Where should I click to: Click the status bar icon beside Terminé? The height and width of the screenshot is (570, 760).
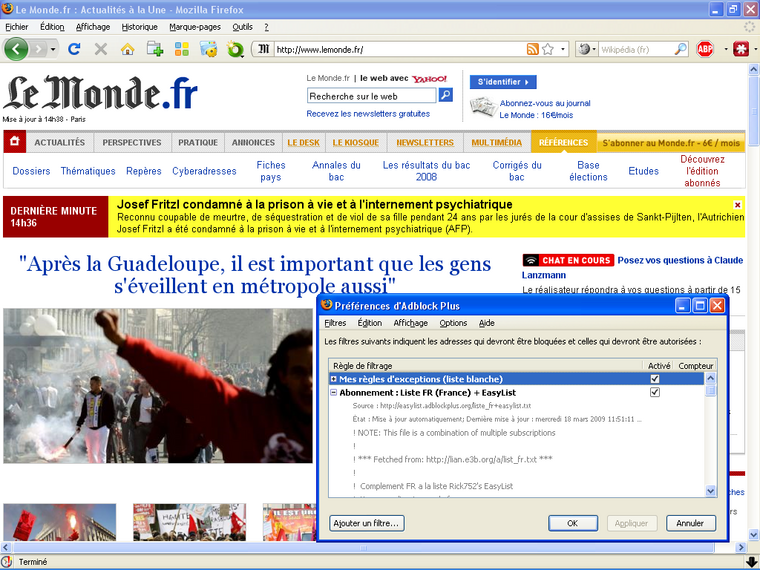[7, 561]
